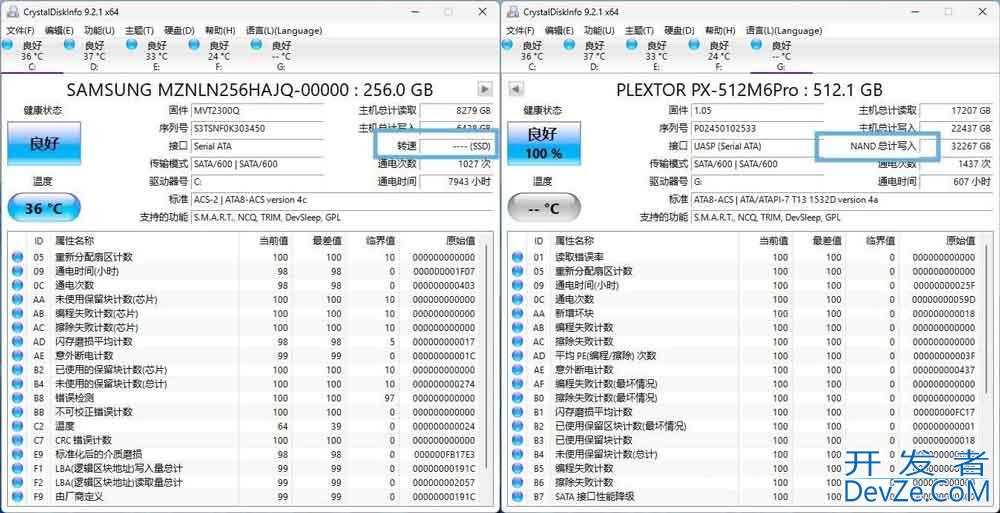Click PLEXTOR PX-512M6Pro disk title
Screen dimensions: 1000x513
coord(749,89)
